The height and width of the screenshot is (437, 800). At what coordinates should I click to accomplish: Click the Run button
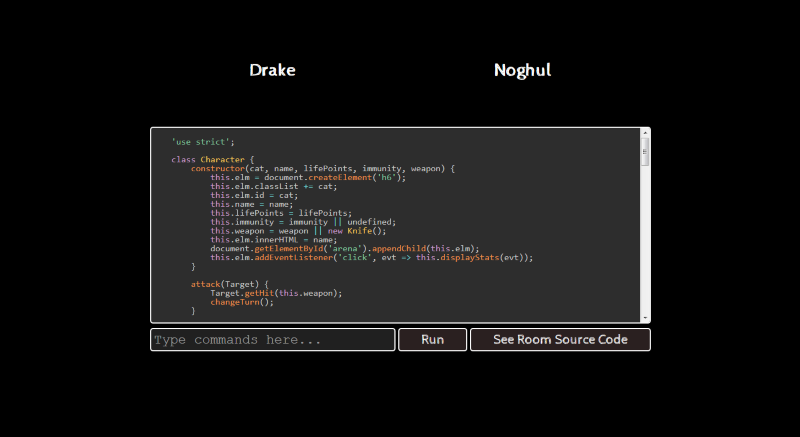(x=433, y=340)
